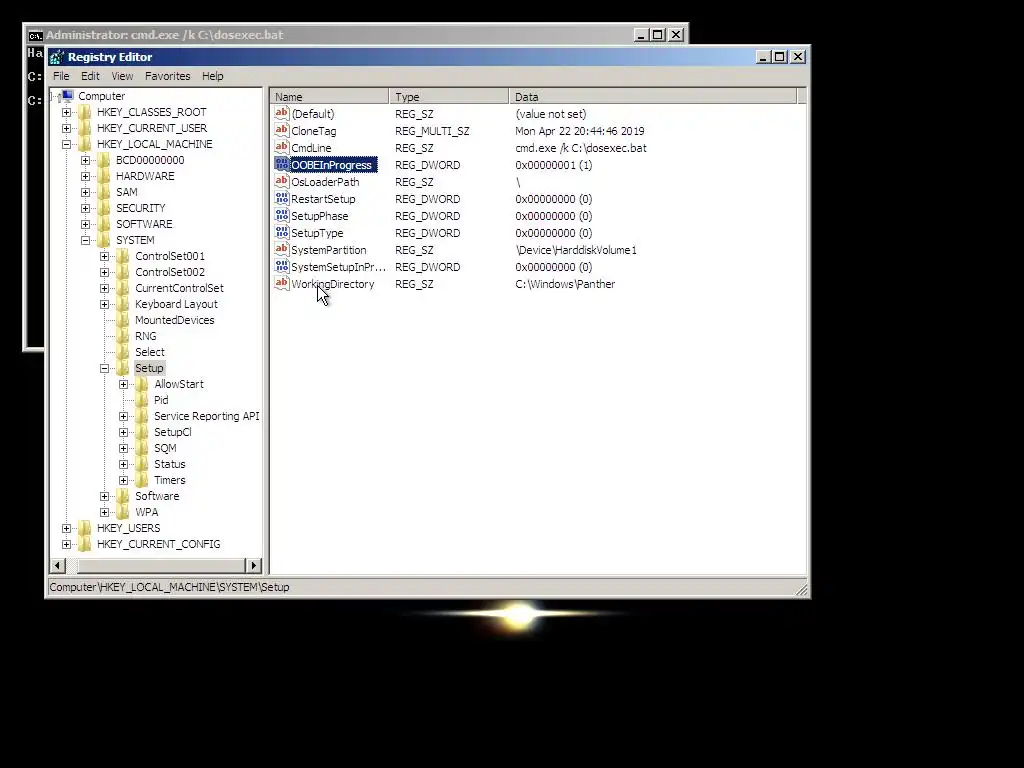
Task: Click the SOFTWARE folder icon
Action: (x=104, y=224)
